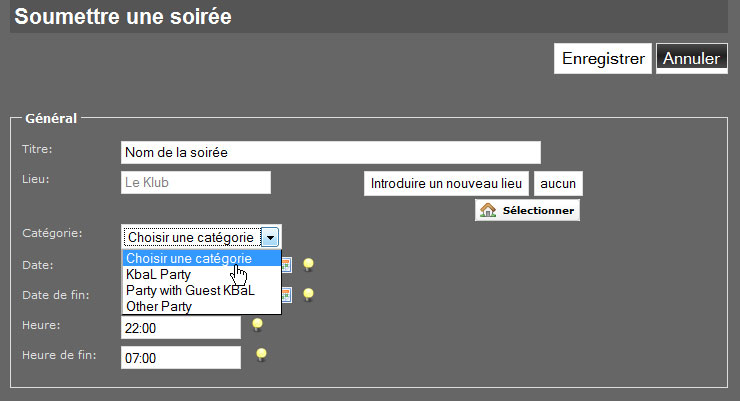This screenshot has height=401, width=740.
Task: Open the calendar picker icon beside Date
Action: [x=286, y=265]
